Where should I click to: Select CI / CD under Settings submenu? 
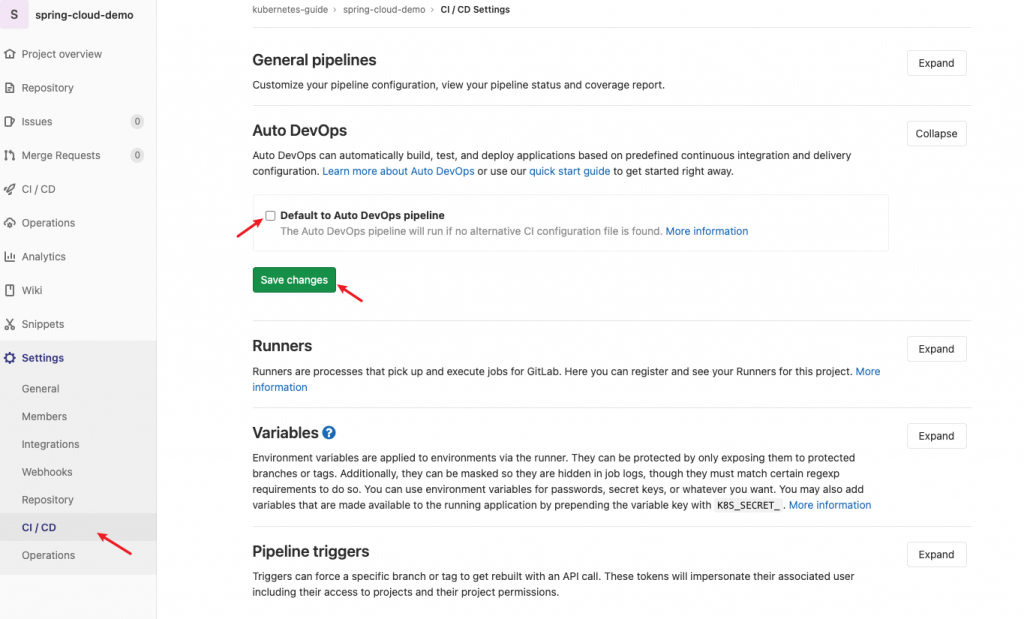coord(39,528)
